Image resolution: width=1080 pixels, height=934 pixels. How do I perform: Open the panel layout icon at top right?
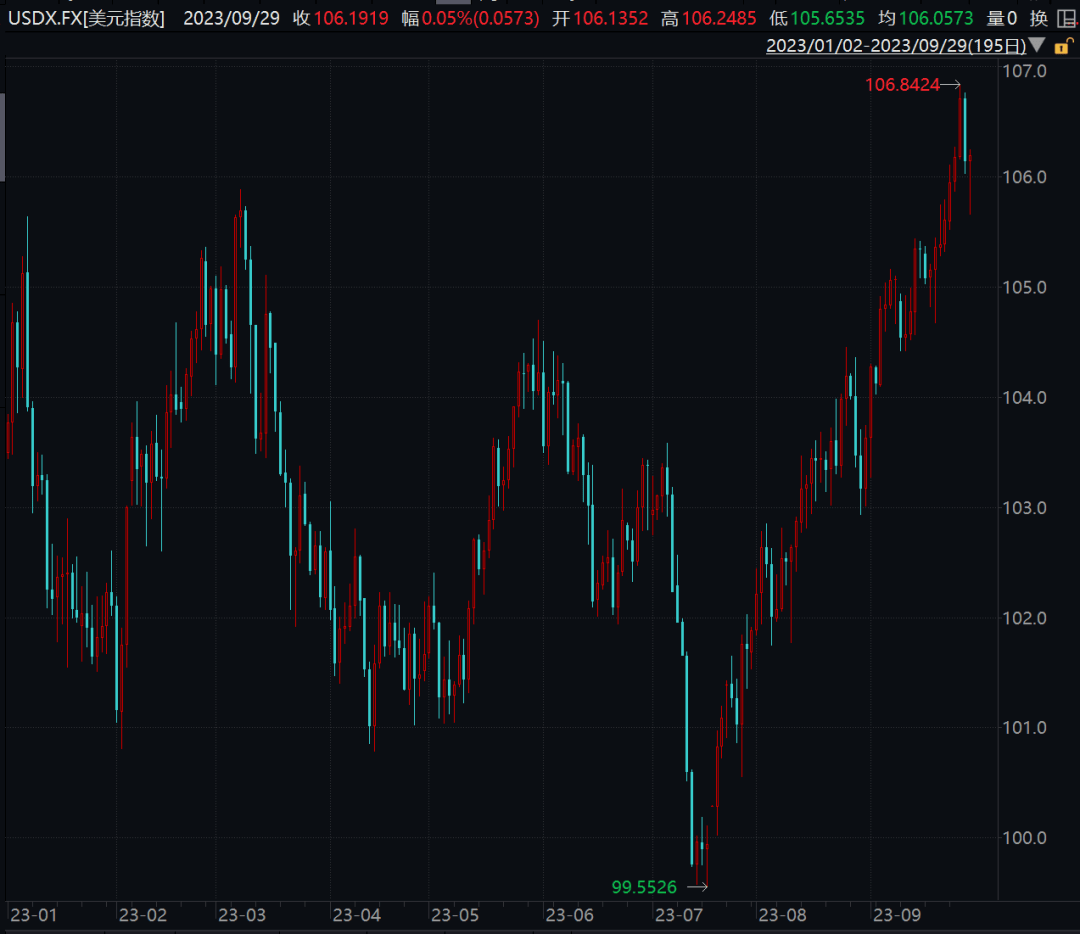tap(1067, 18)
